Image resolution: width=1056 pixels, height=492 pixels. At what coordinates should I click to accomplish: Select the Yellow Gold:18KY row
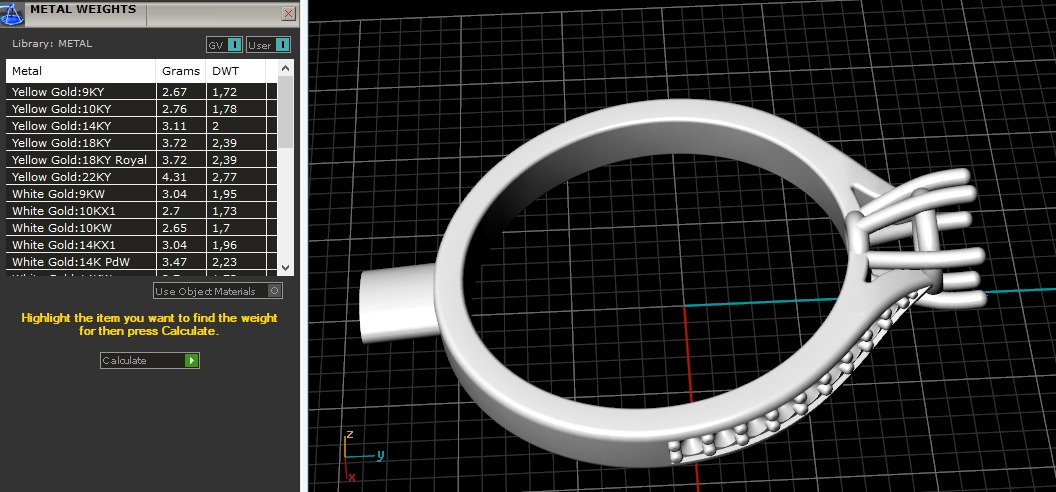pyautogui.click(x=141, y=143)
